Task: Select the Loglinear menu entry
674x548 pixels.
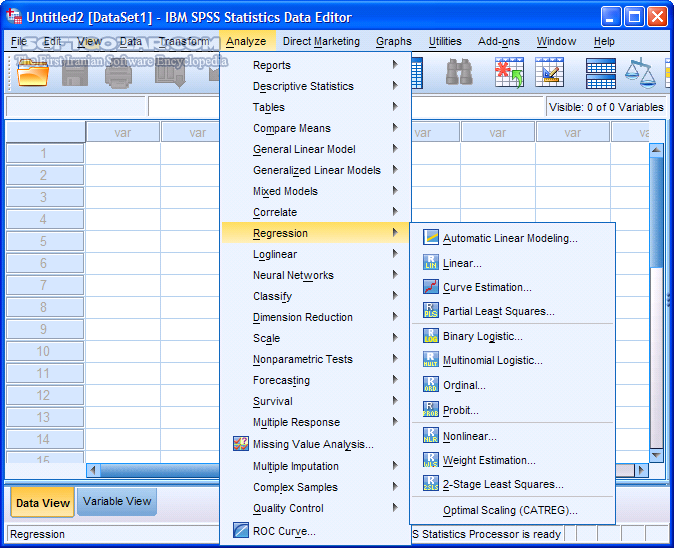Action: [316, 254]
